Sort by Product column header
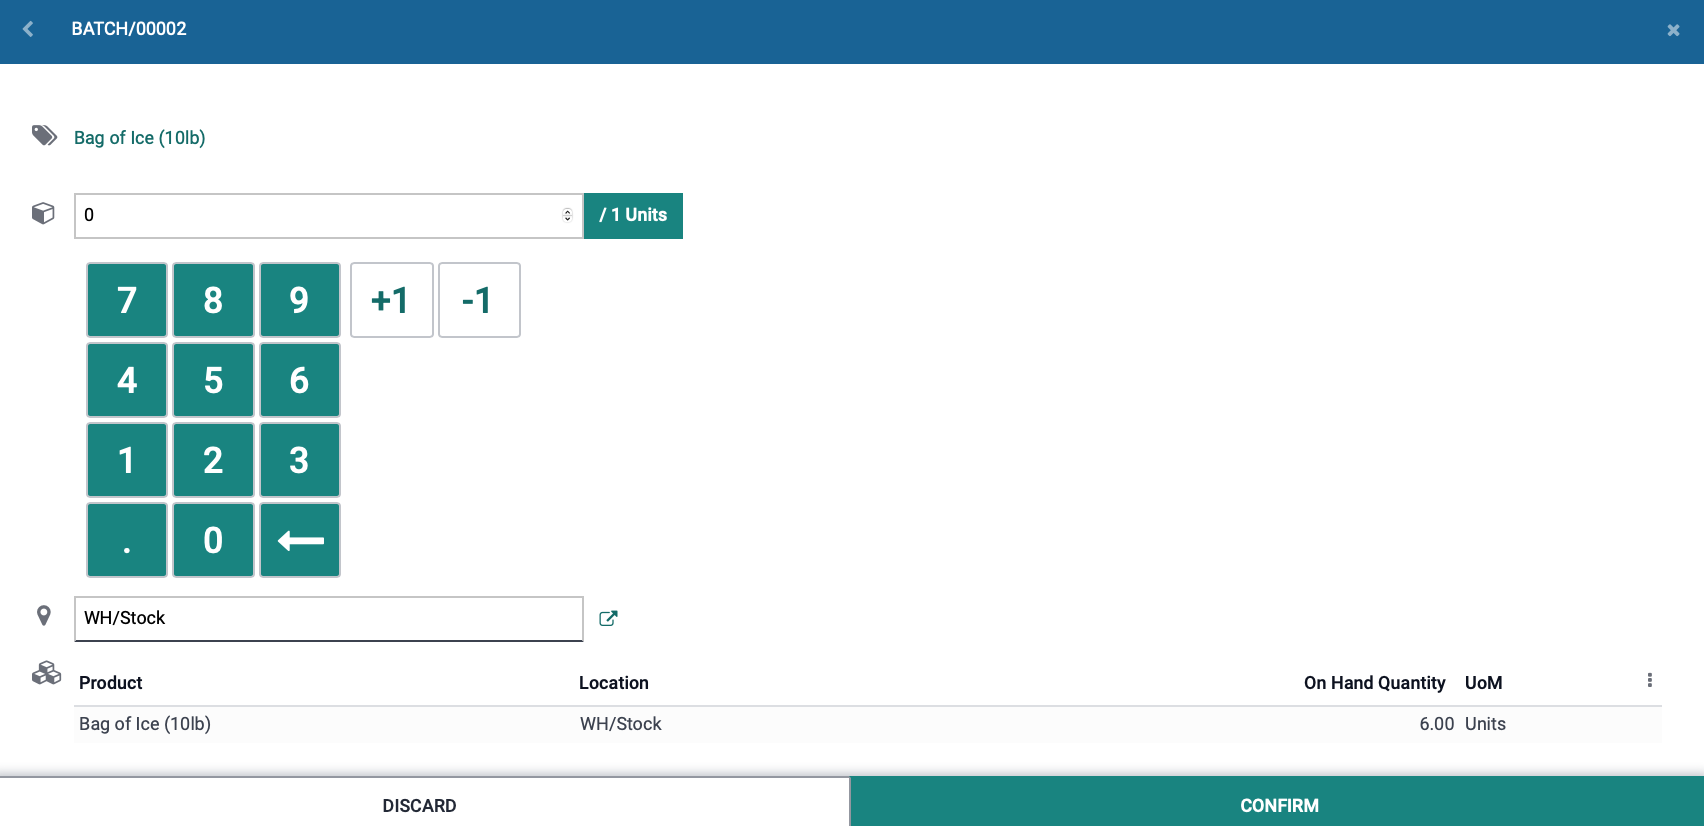Screen dimensions: 1704x826 pyautogui.click(x=111, y=683)
